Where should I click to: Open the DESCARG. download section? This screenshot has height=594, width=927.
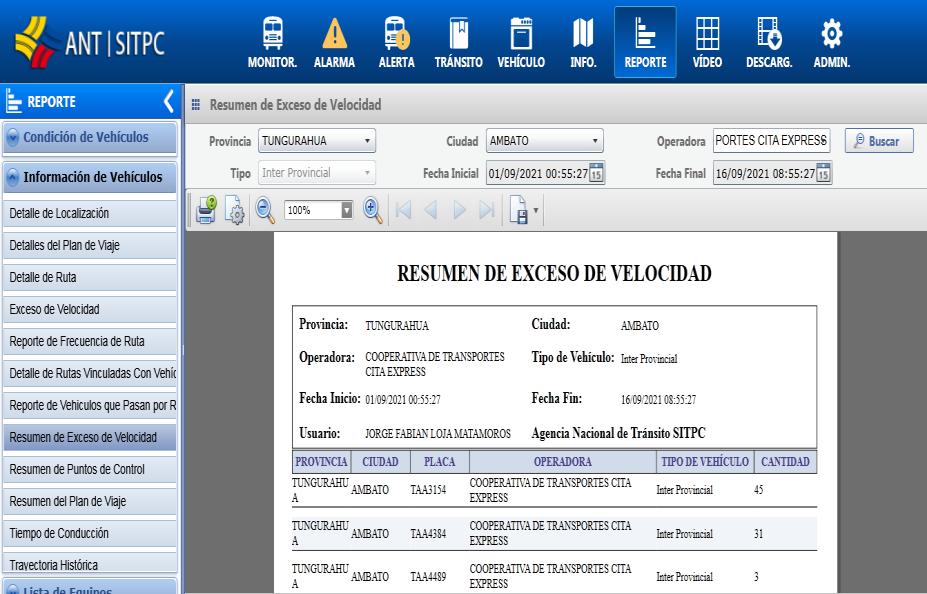pyautogui.click(x=769, y=43)
